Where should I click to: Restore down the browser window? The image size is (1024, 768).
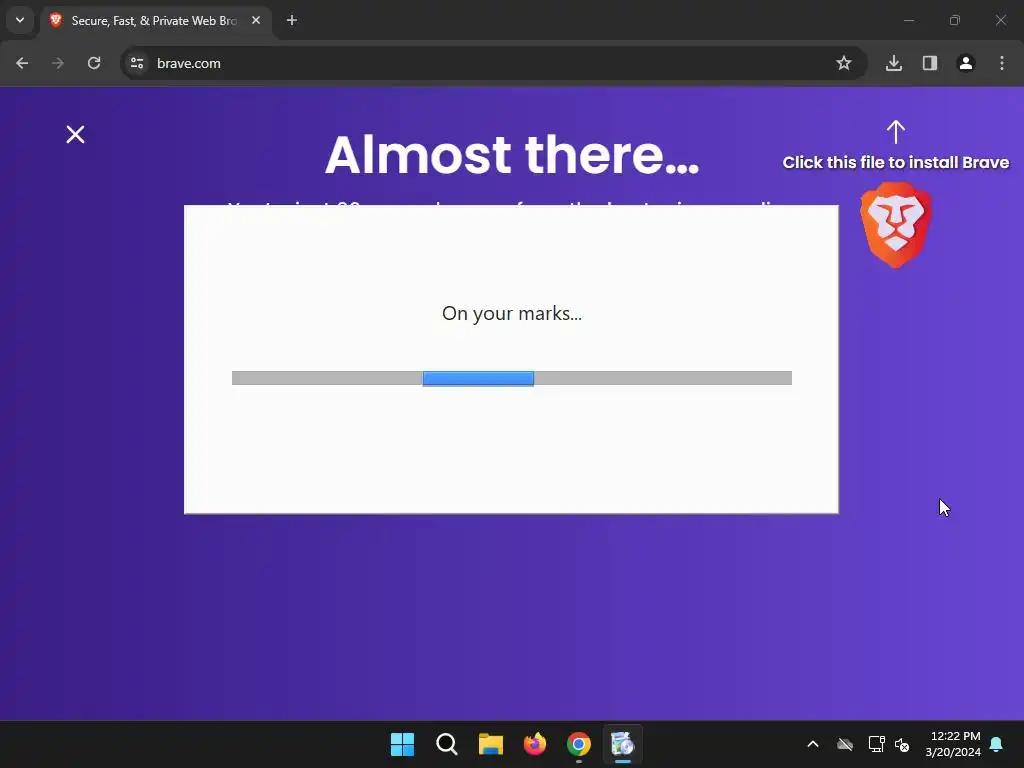(x=955, y=20)
